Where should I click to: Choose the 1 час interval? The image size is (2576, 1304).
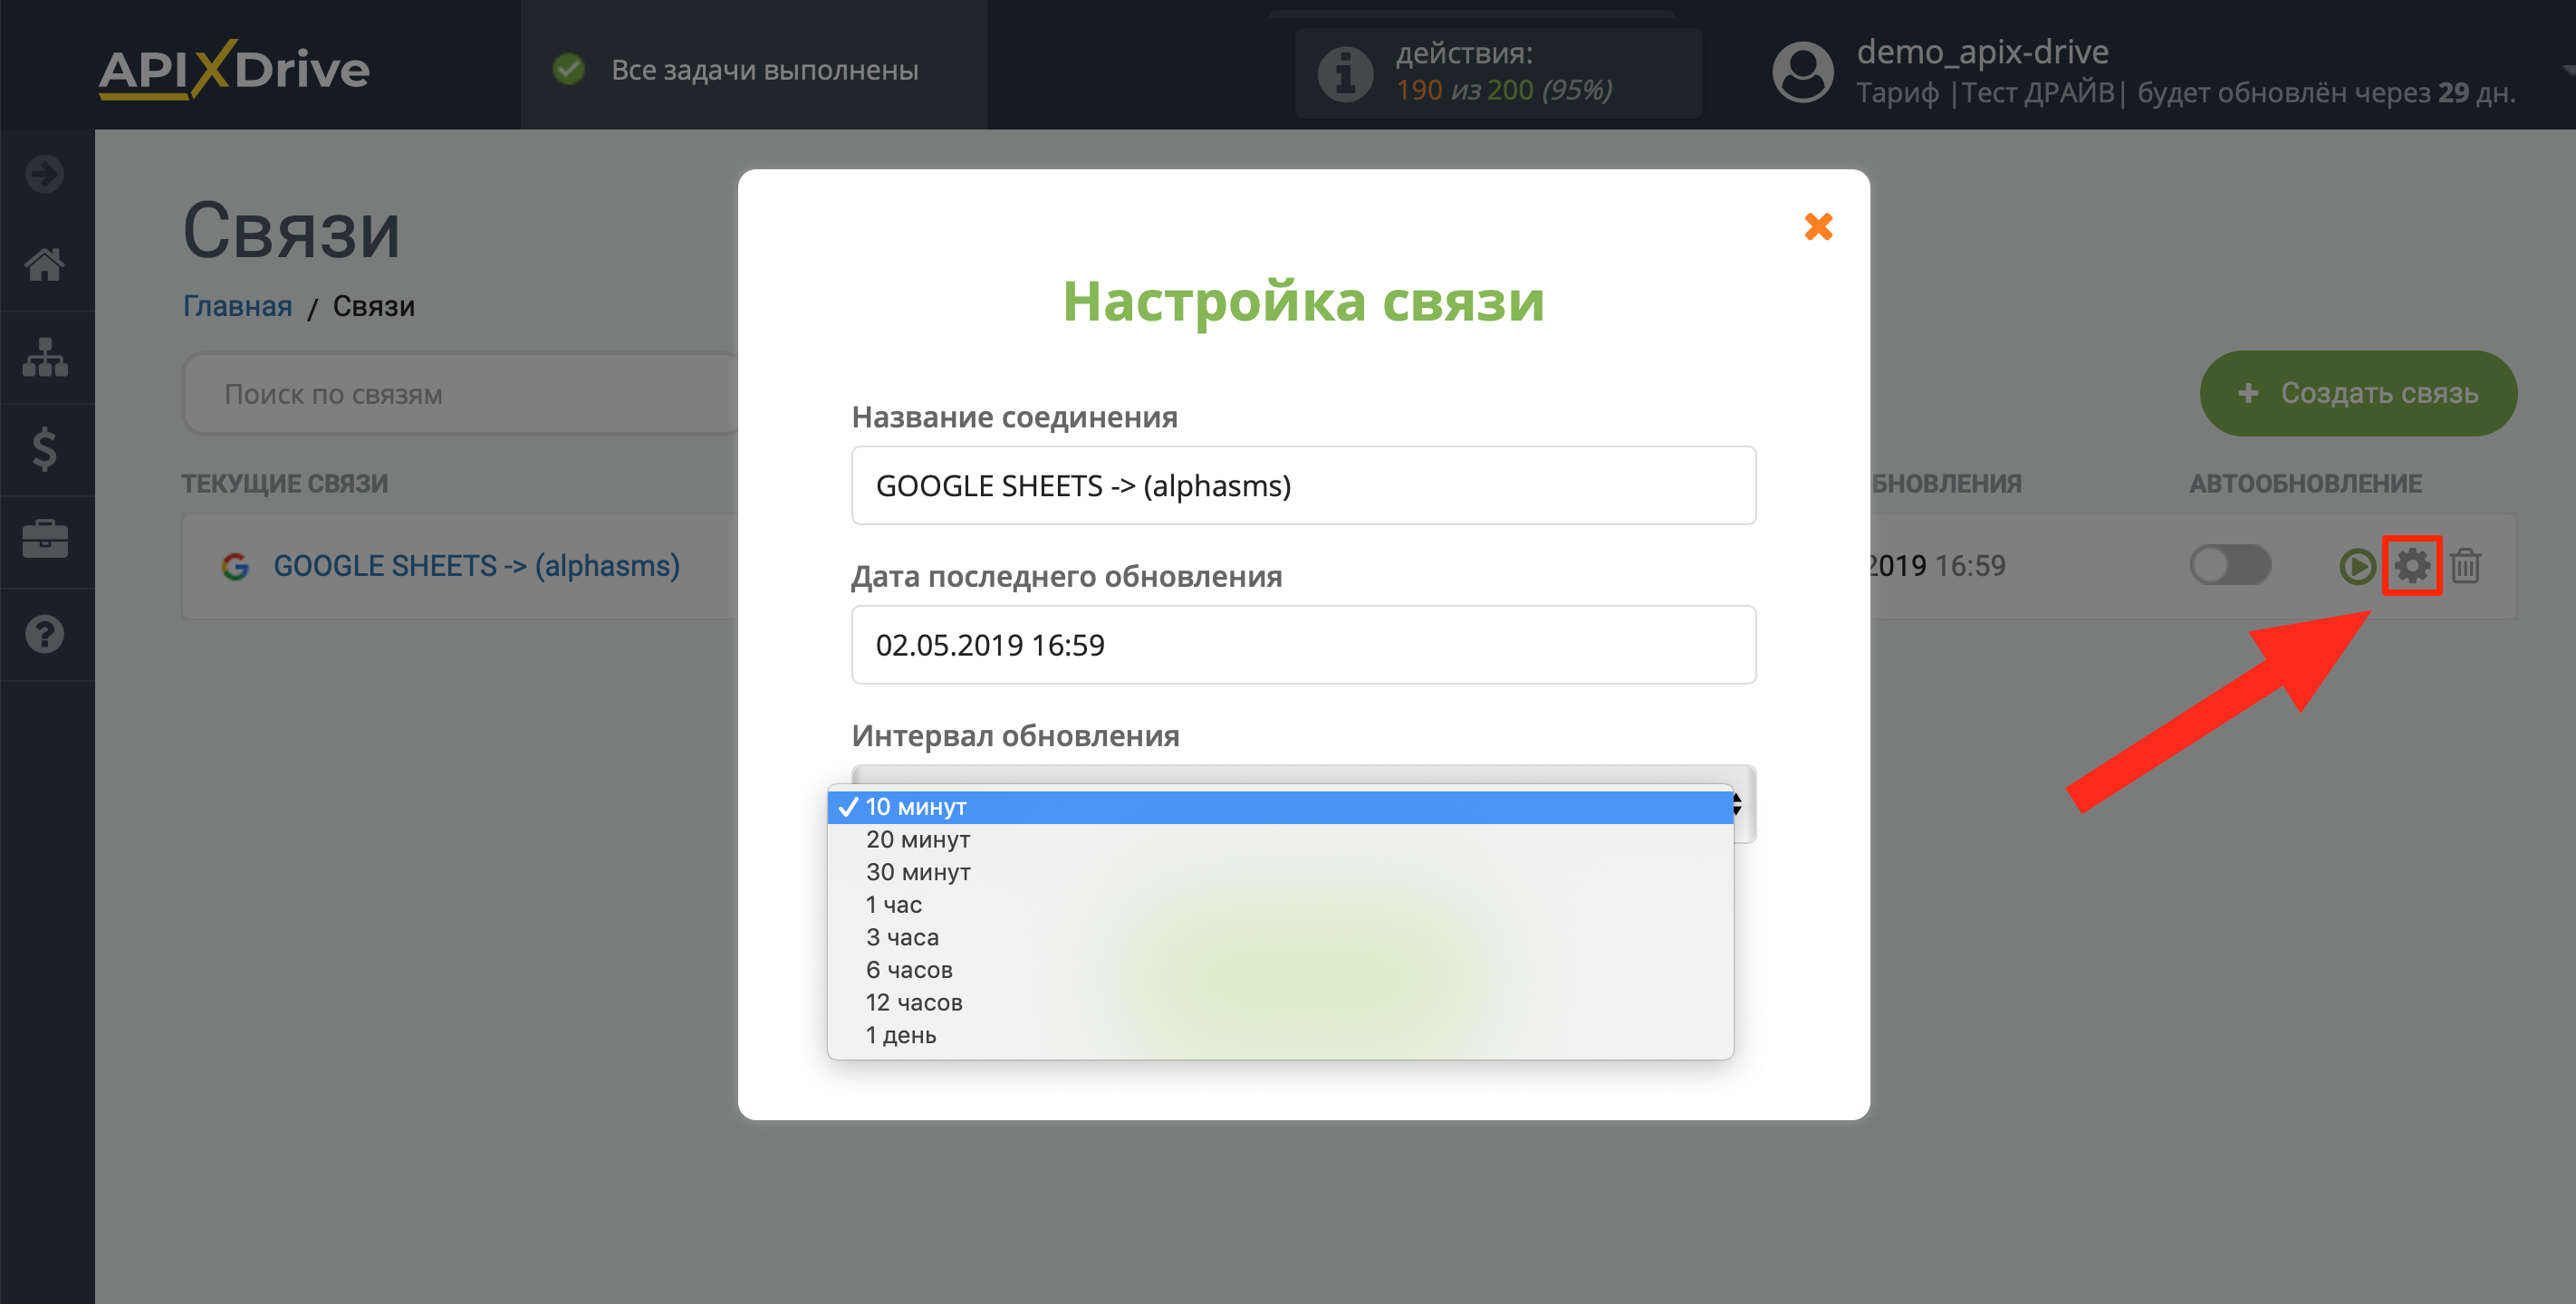1280,905
